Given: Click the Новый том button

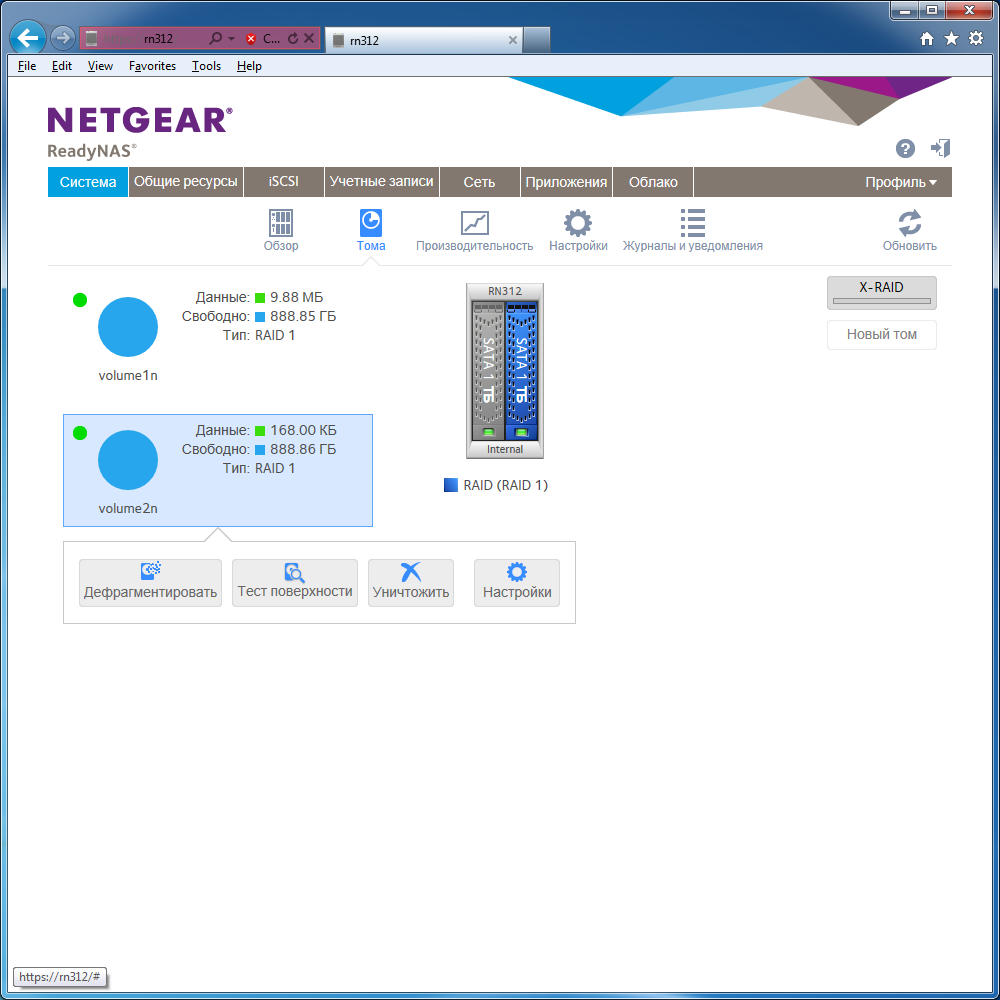Looking at the screenshot, I should coord(881,334).
